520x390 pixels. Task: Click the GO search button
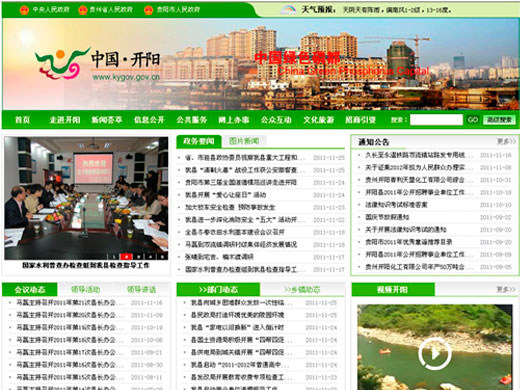(x=473, y=120)
